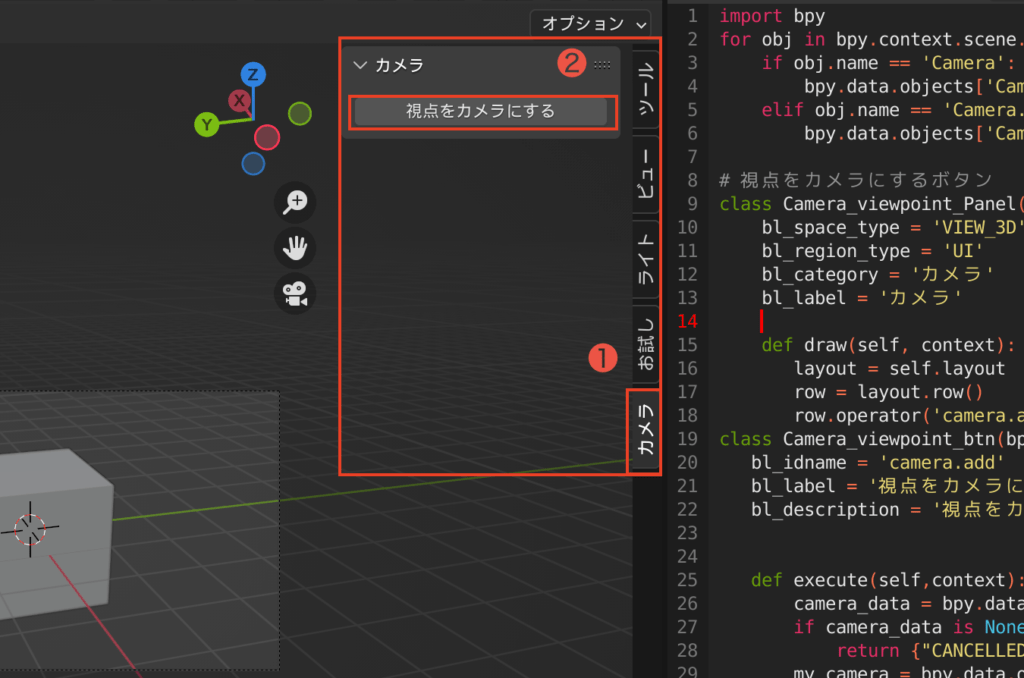1024x678 pixels.
Task: Select the Zoom In magnifier icon
Action: (x=294, y=202)
